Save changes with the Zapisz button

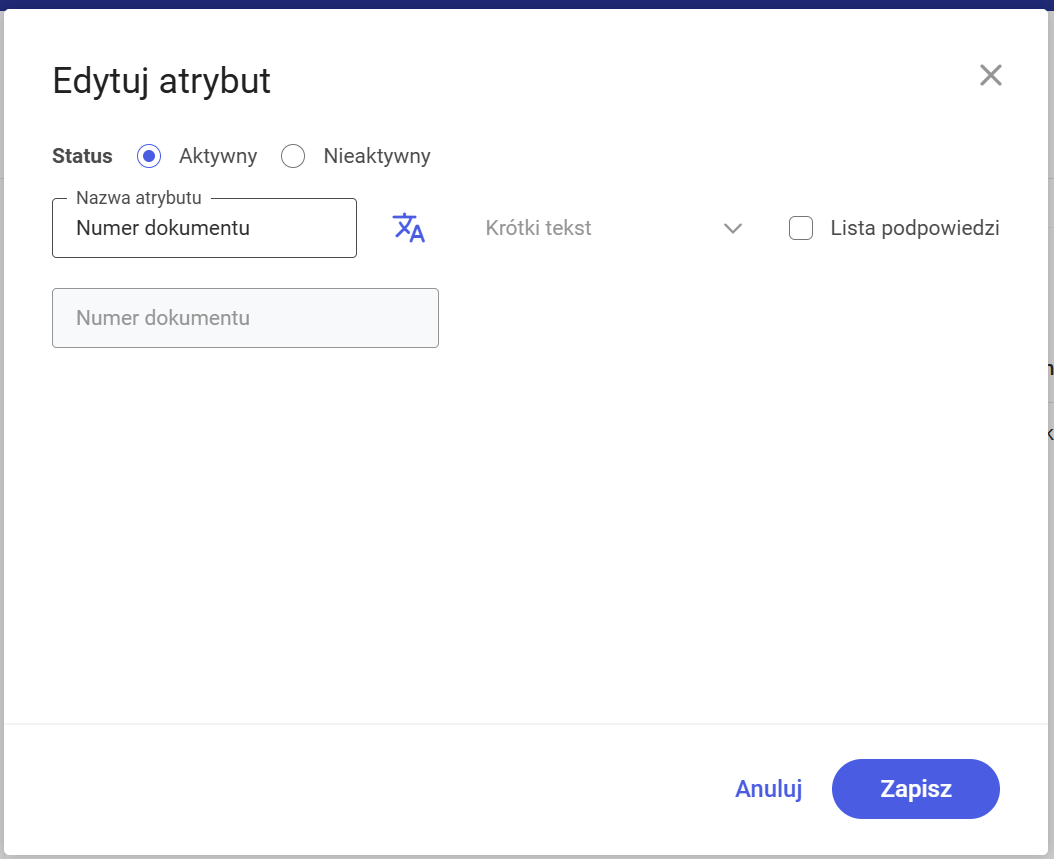(x=916, y=788)
